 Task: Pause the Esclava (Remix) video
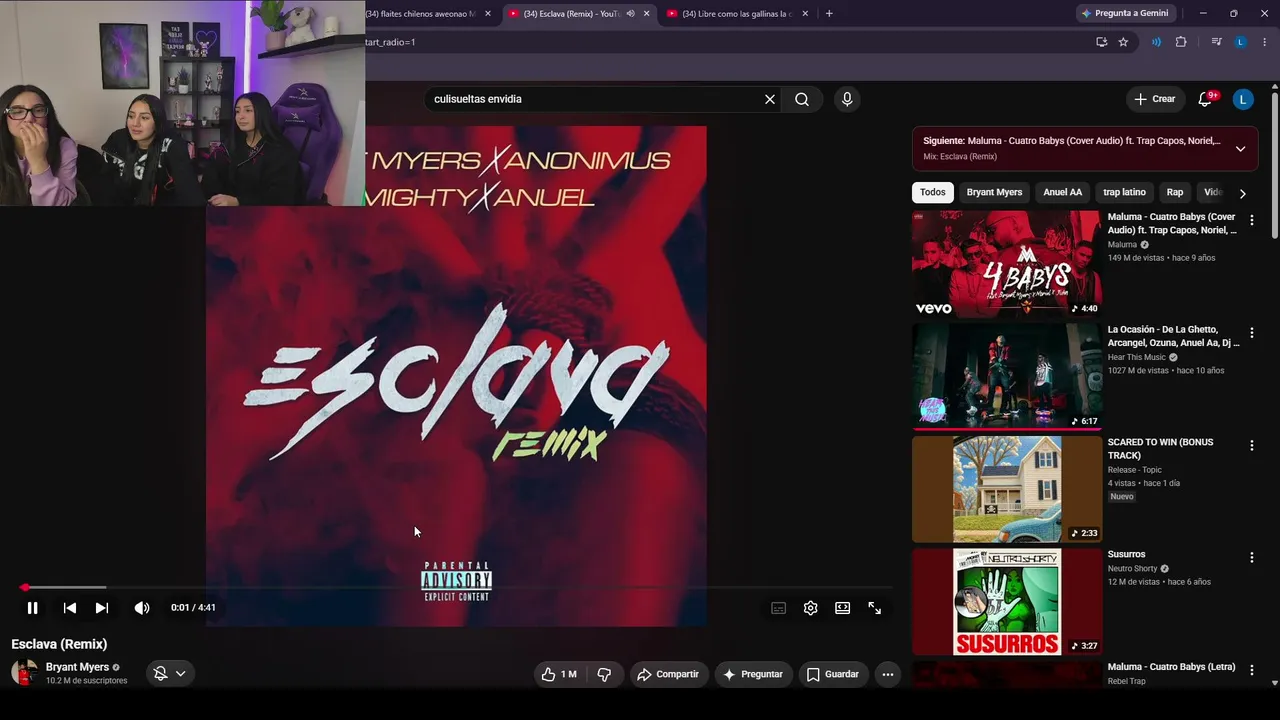[32, 608]
